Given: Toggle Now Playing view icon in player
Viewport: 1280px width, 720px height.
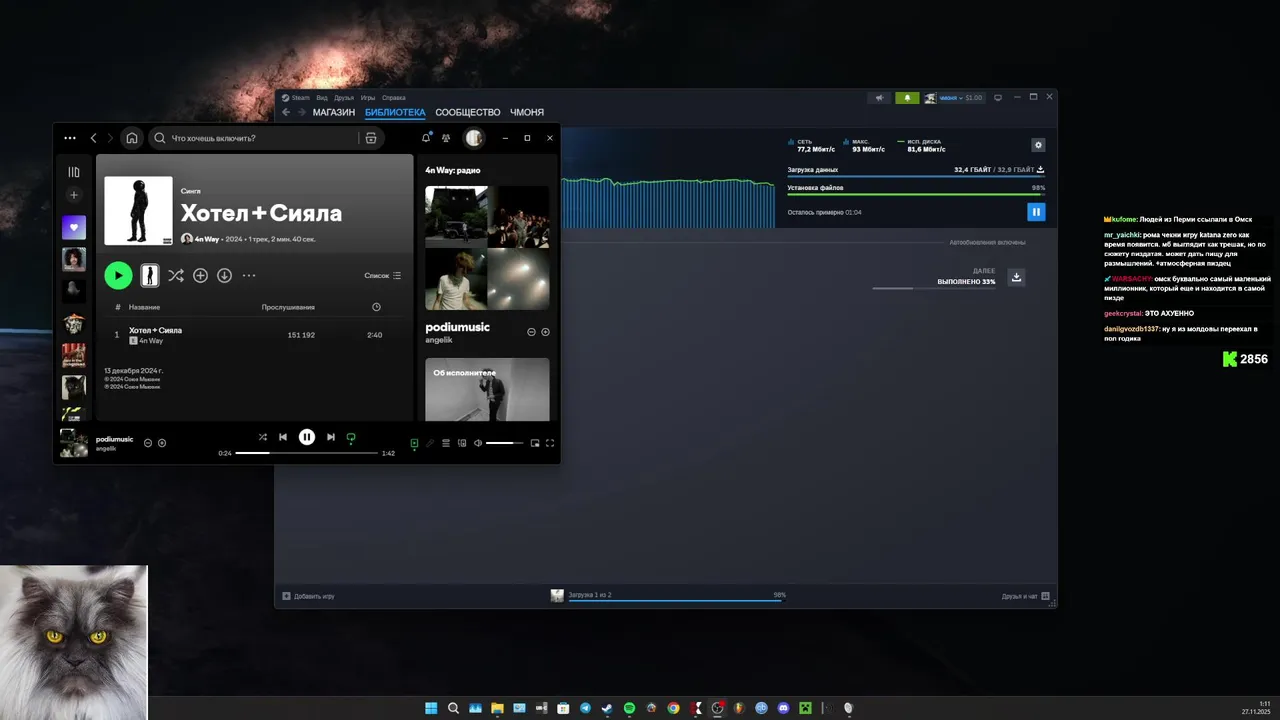Looking at the screenshot, I should (x=414, y=443).
